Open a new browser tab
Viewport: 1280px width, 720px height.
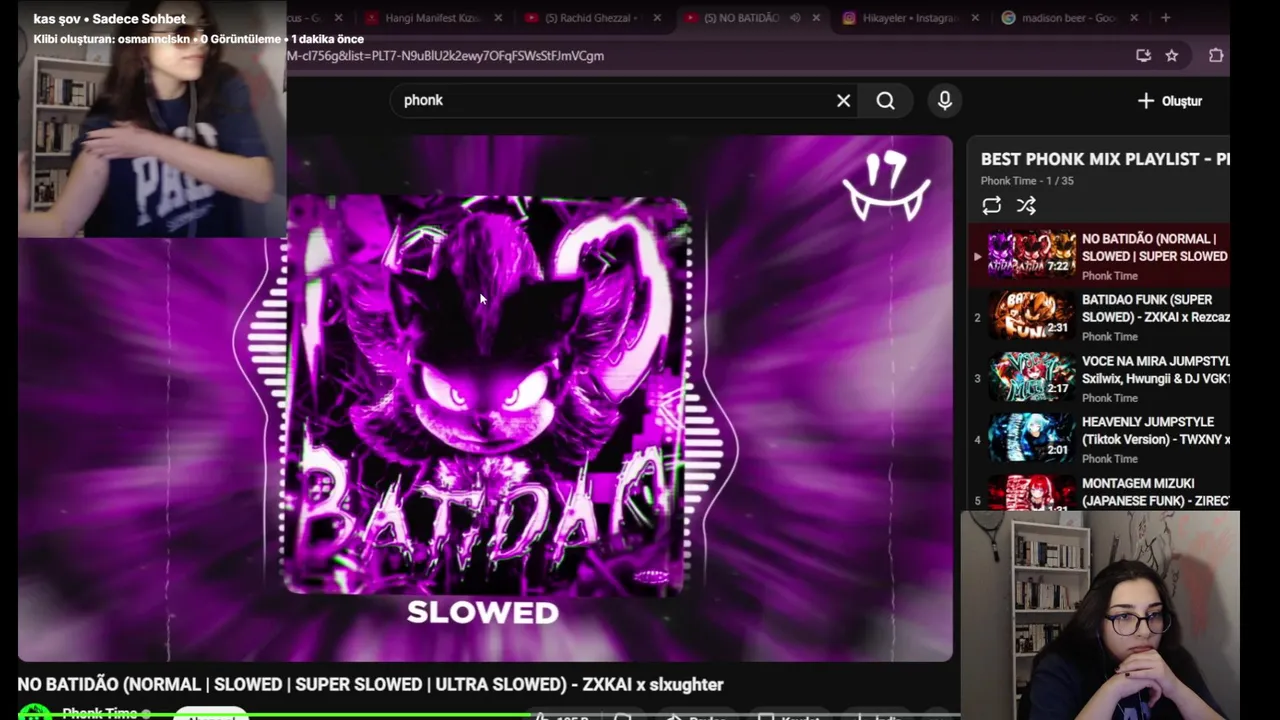[1165, 18]
